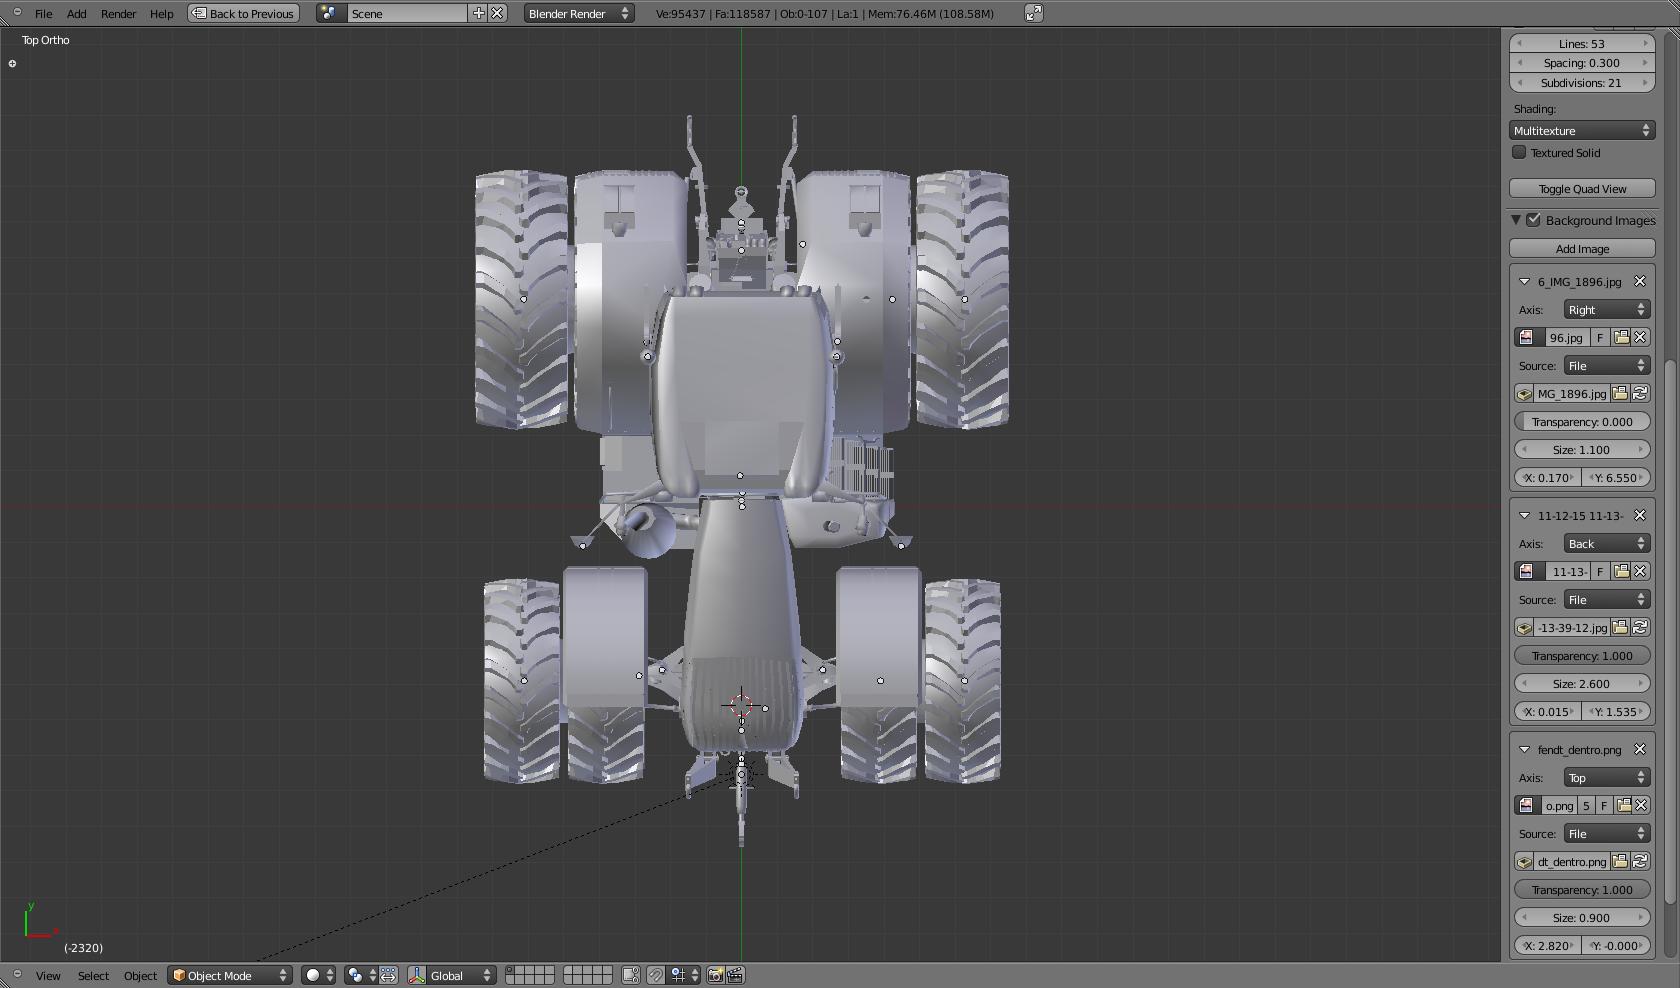The width and height of the screenshot is (1680, 988).
Task: Click the Add Image button
Action: [x=1582, y=249]
